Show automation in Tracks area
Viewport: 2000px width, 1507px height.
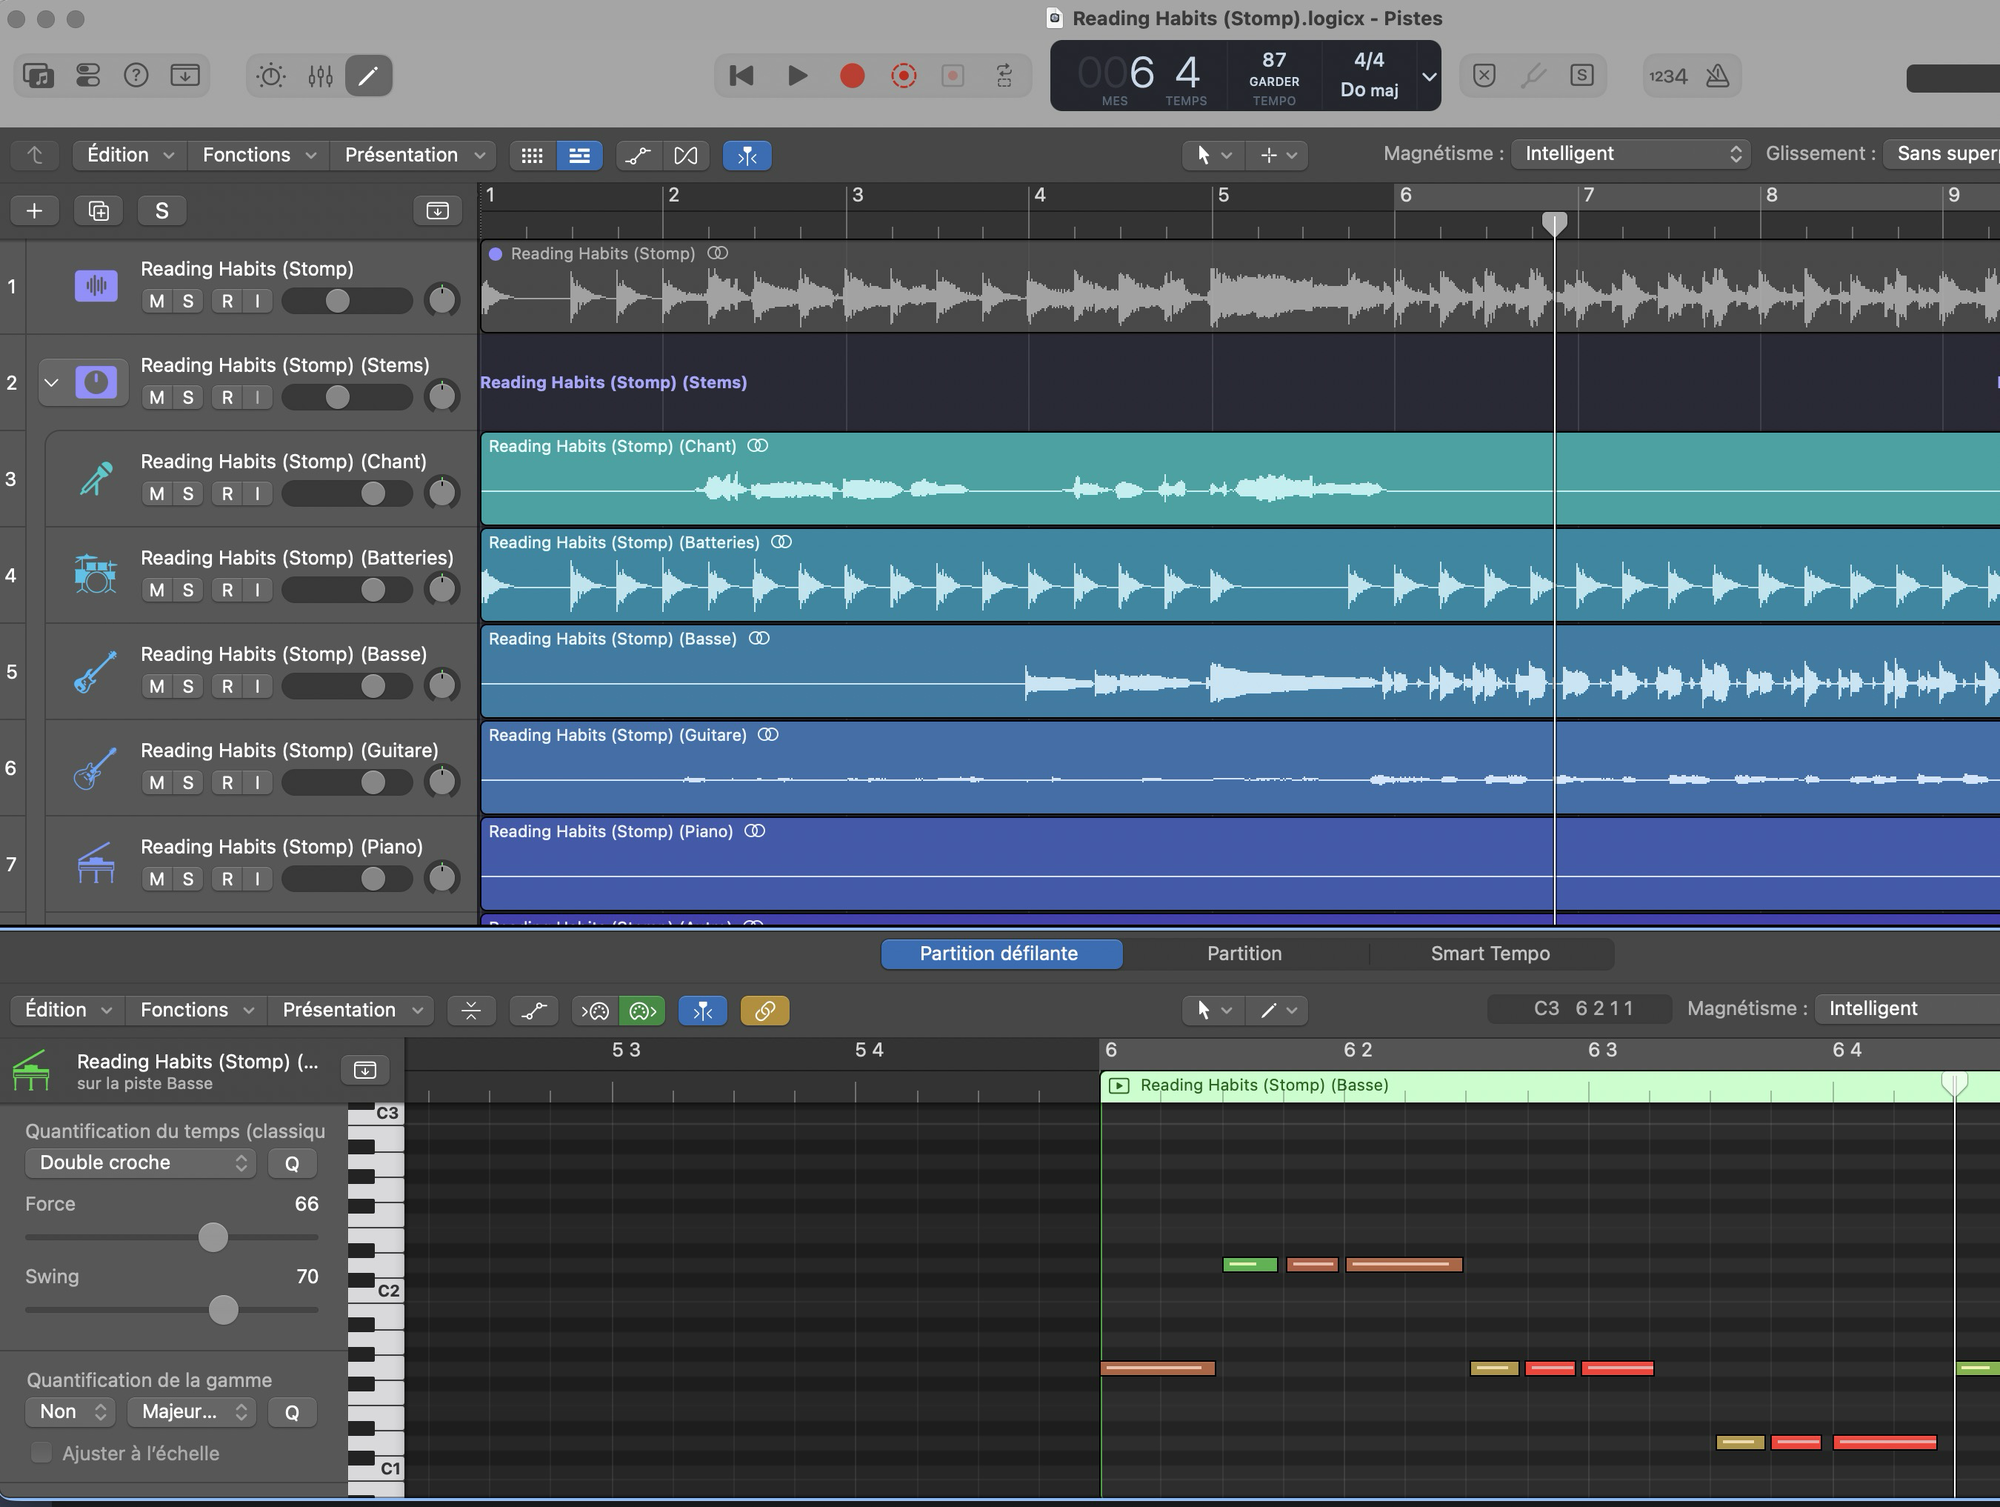tap(637, 155)
